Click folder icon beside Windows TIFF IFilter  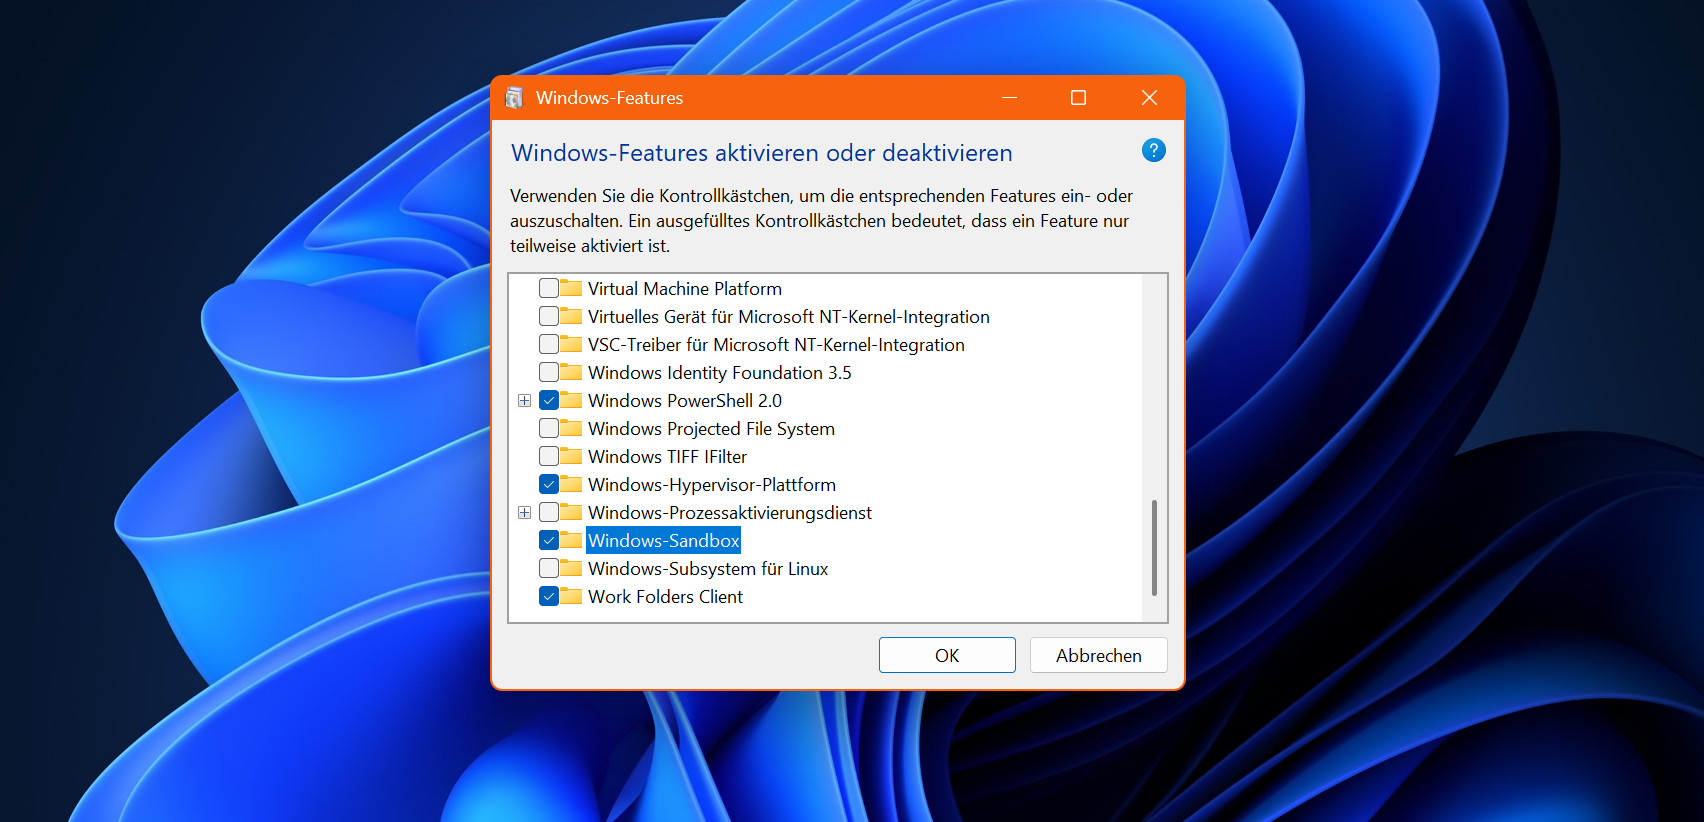(x=571, y=456)
